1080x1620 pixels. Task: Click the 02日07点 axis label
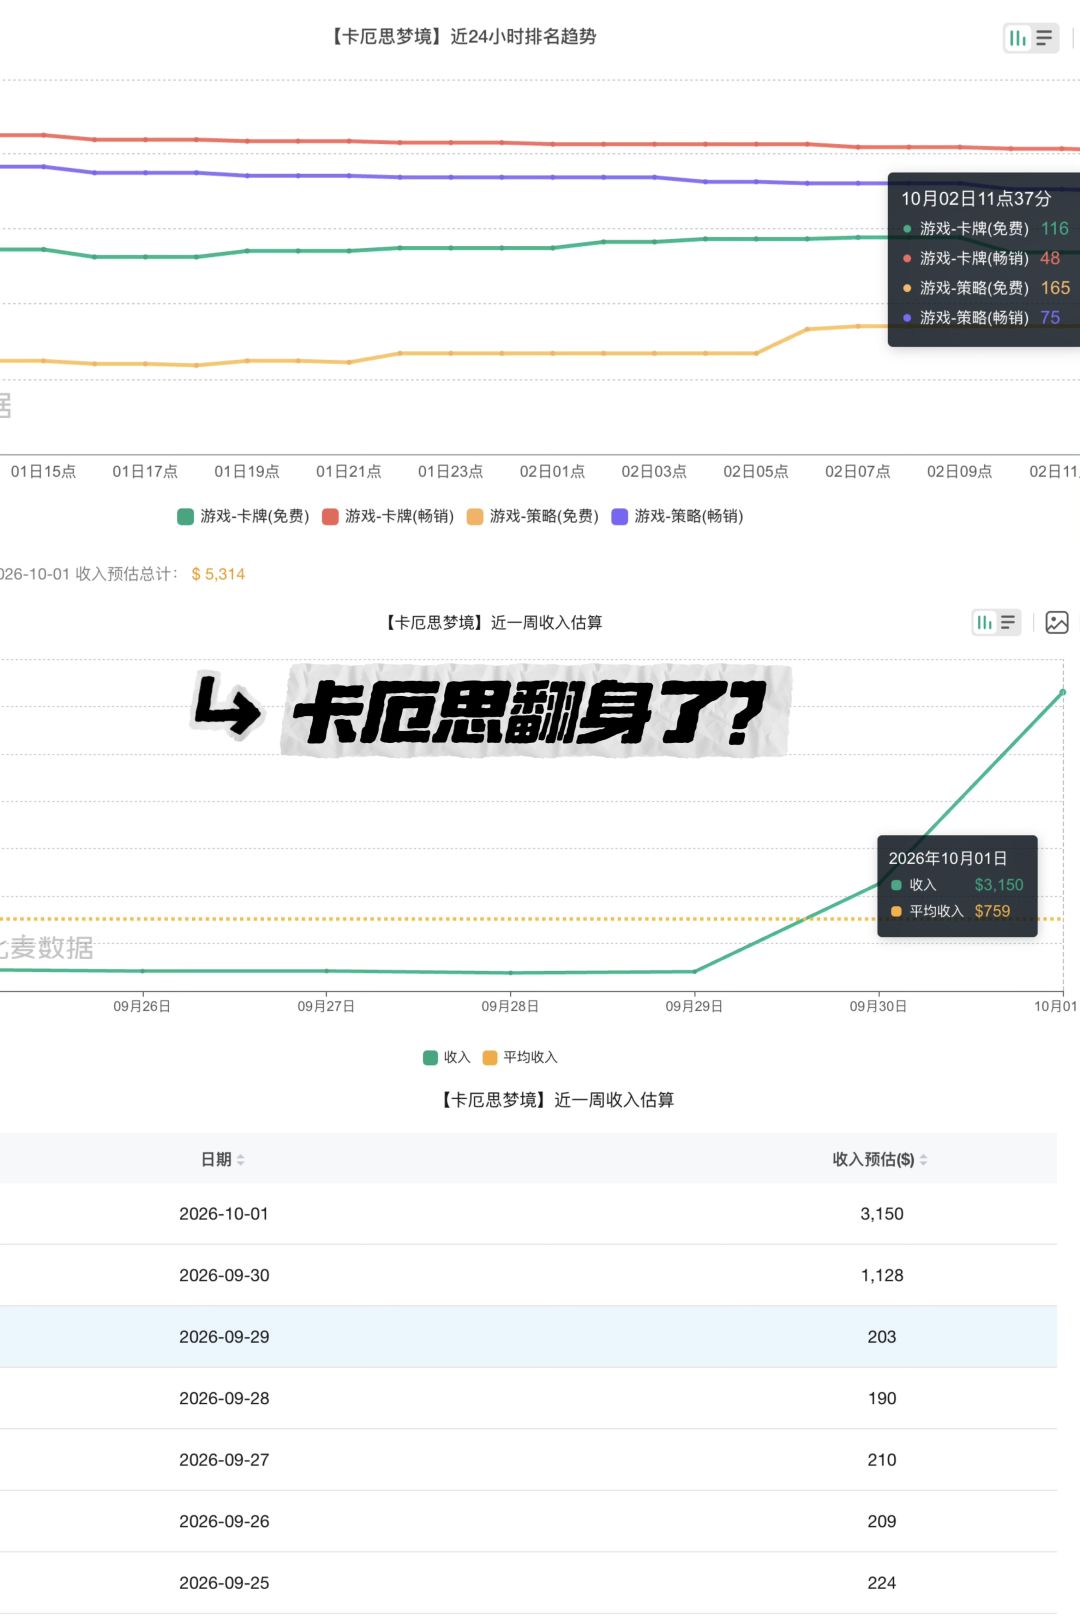[858, 471]
